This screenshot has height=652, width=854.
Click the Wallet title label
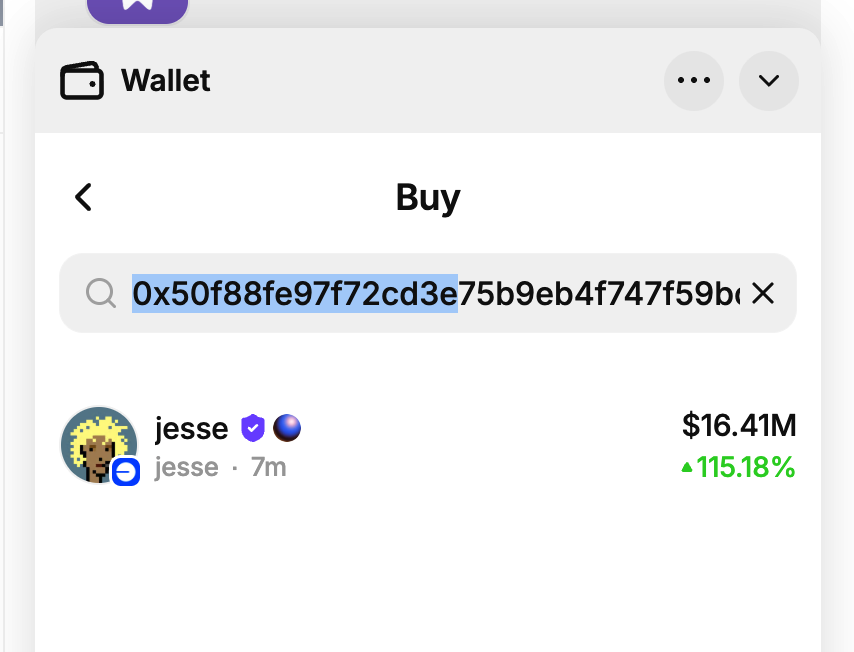pos(166,81)
